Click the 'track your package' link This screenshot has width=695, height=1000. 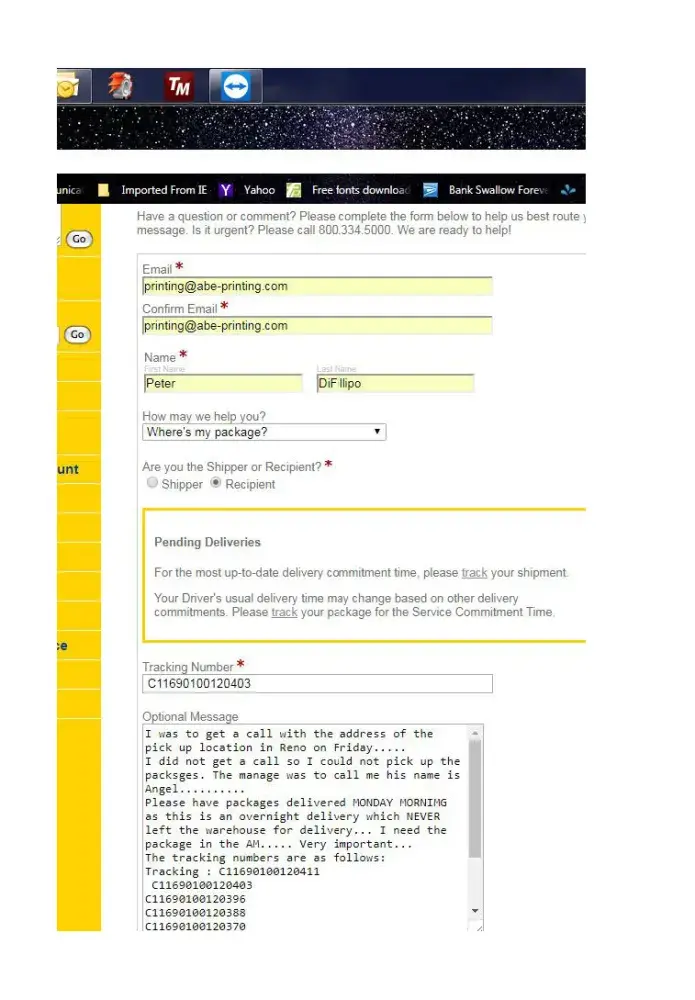(x=285, y=612)
